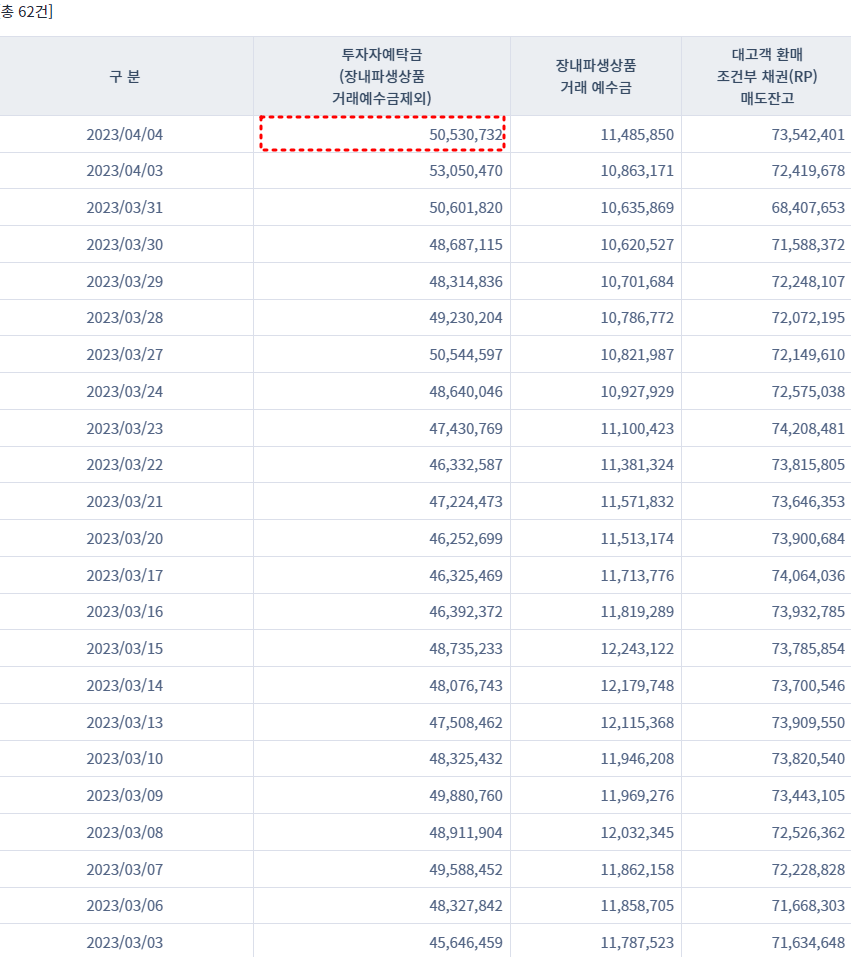Image resolution: width=851 pixels, height=957 pixels.
Task: Select the value 50,601,820
Action: [x=466, y=208]
